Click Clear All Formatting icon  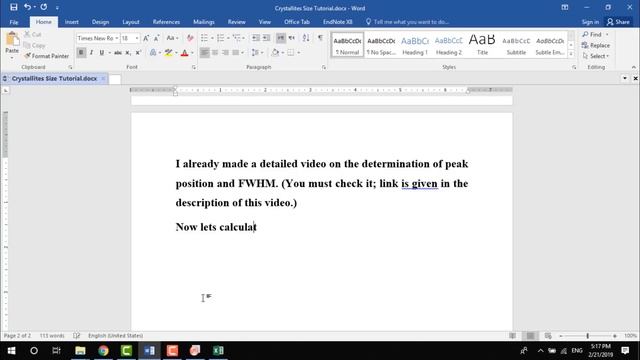point(190,38)
